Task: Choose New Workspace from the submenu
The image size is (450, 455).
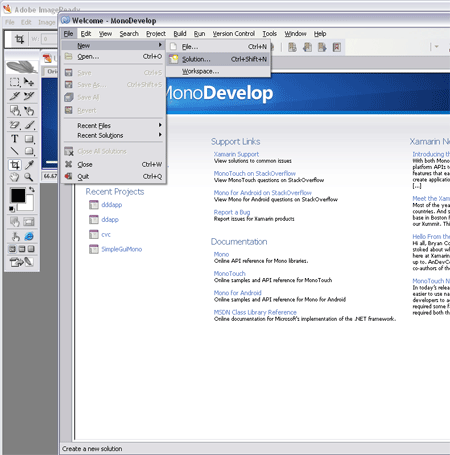Action: pyautogui.click(x=218, y=71)
